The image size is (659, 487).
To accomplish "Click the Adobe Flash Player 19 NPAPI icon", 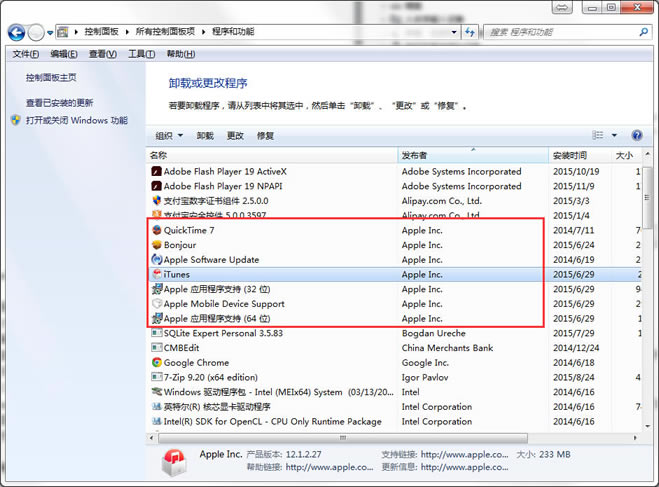I will [x=157, y=186].
